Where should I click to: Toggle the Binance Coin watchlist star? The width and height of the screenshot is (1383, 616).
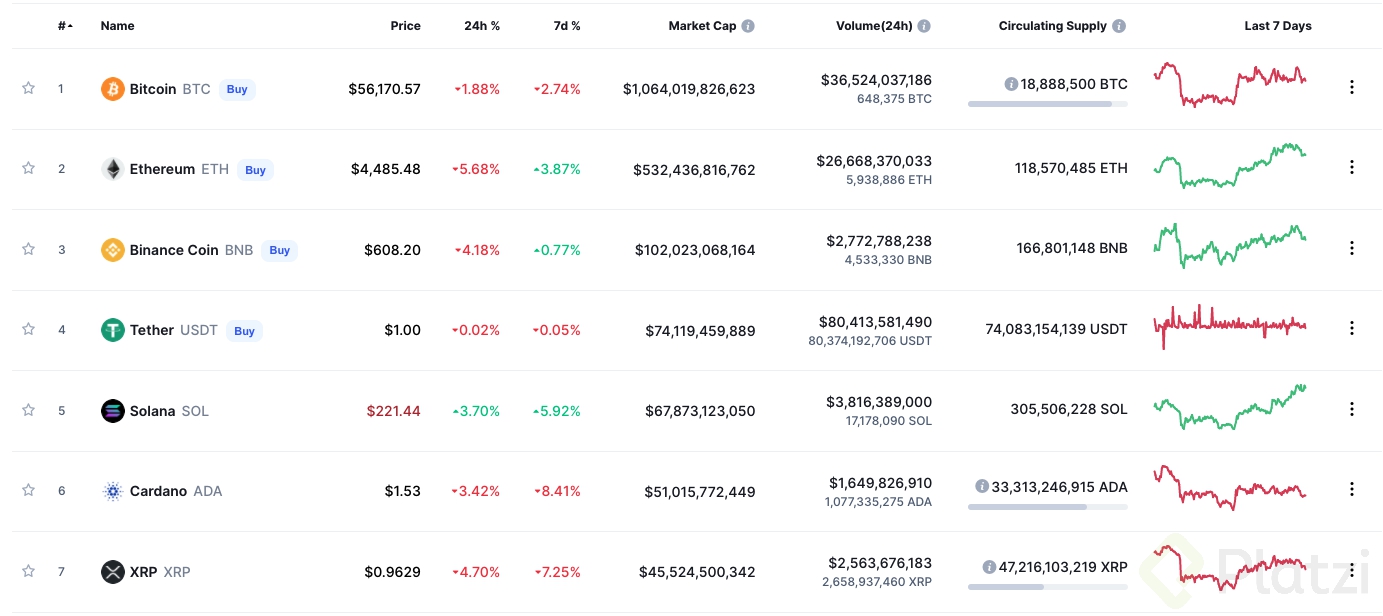(x=28, y=249)
